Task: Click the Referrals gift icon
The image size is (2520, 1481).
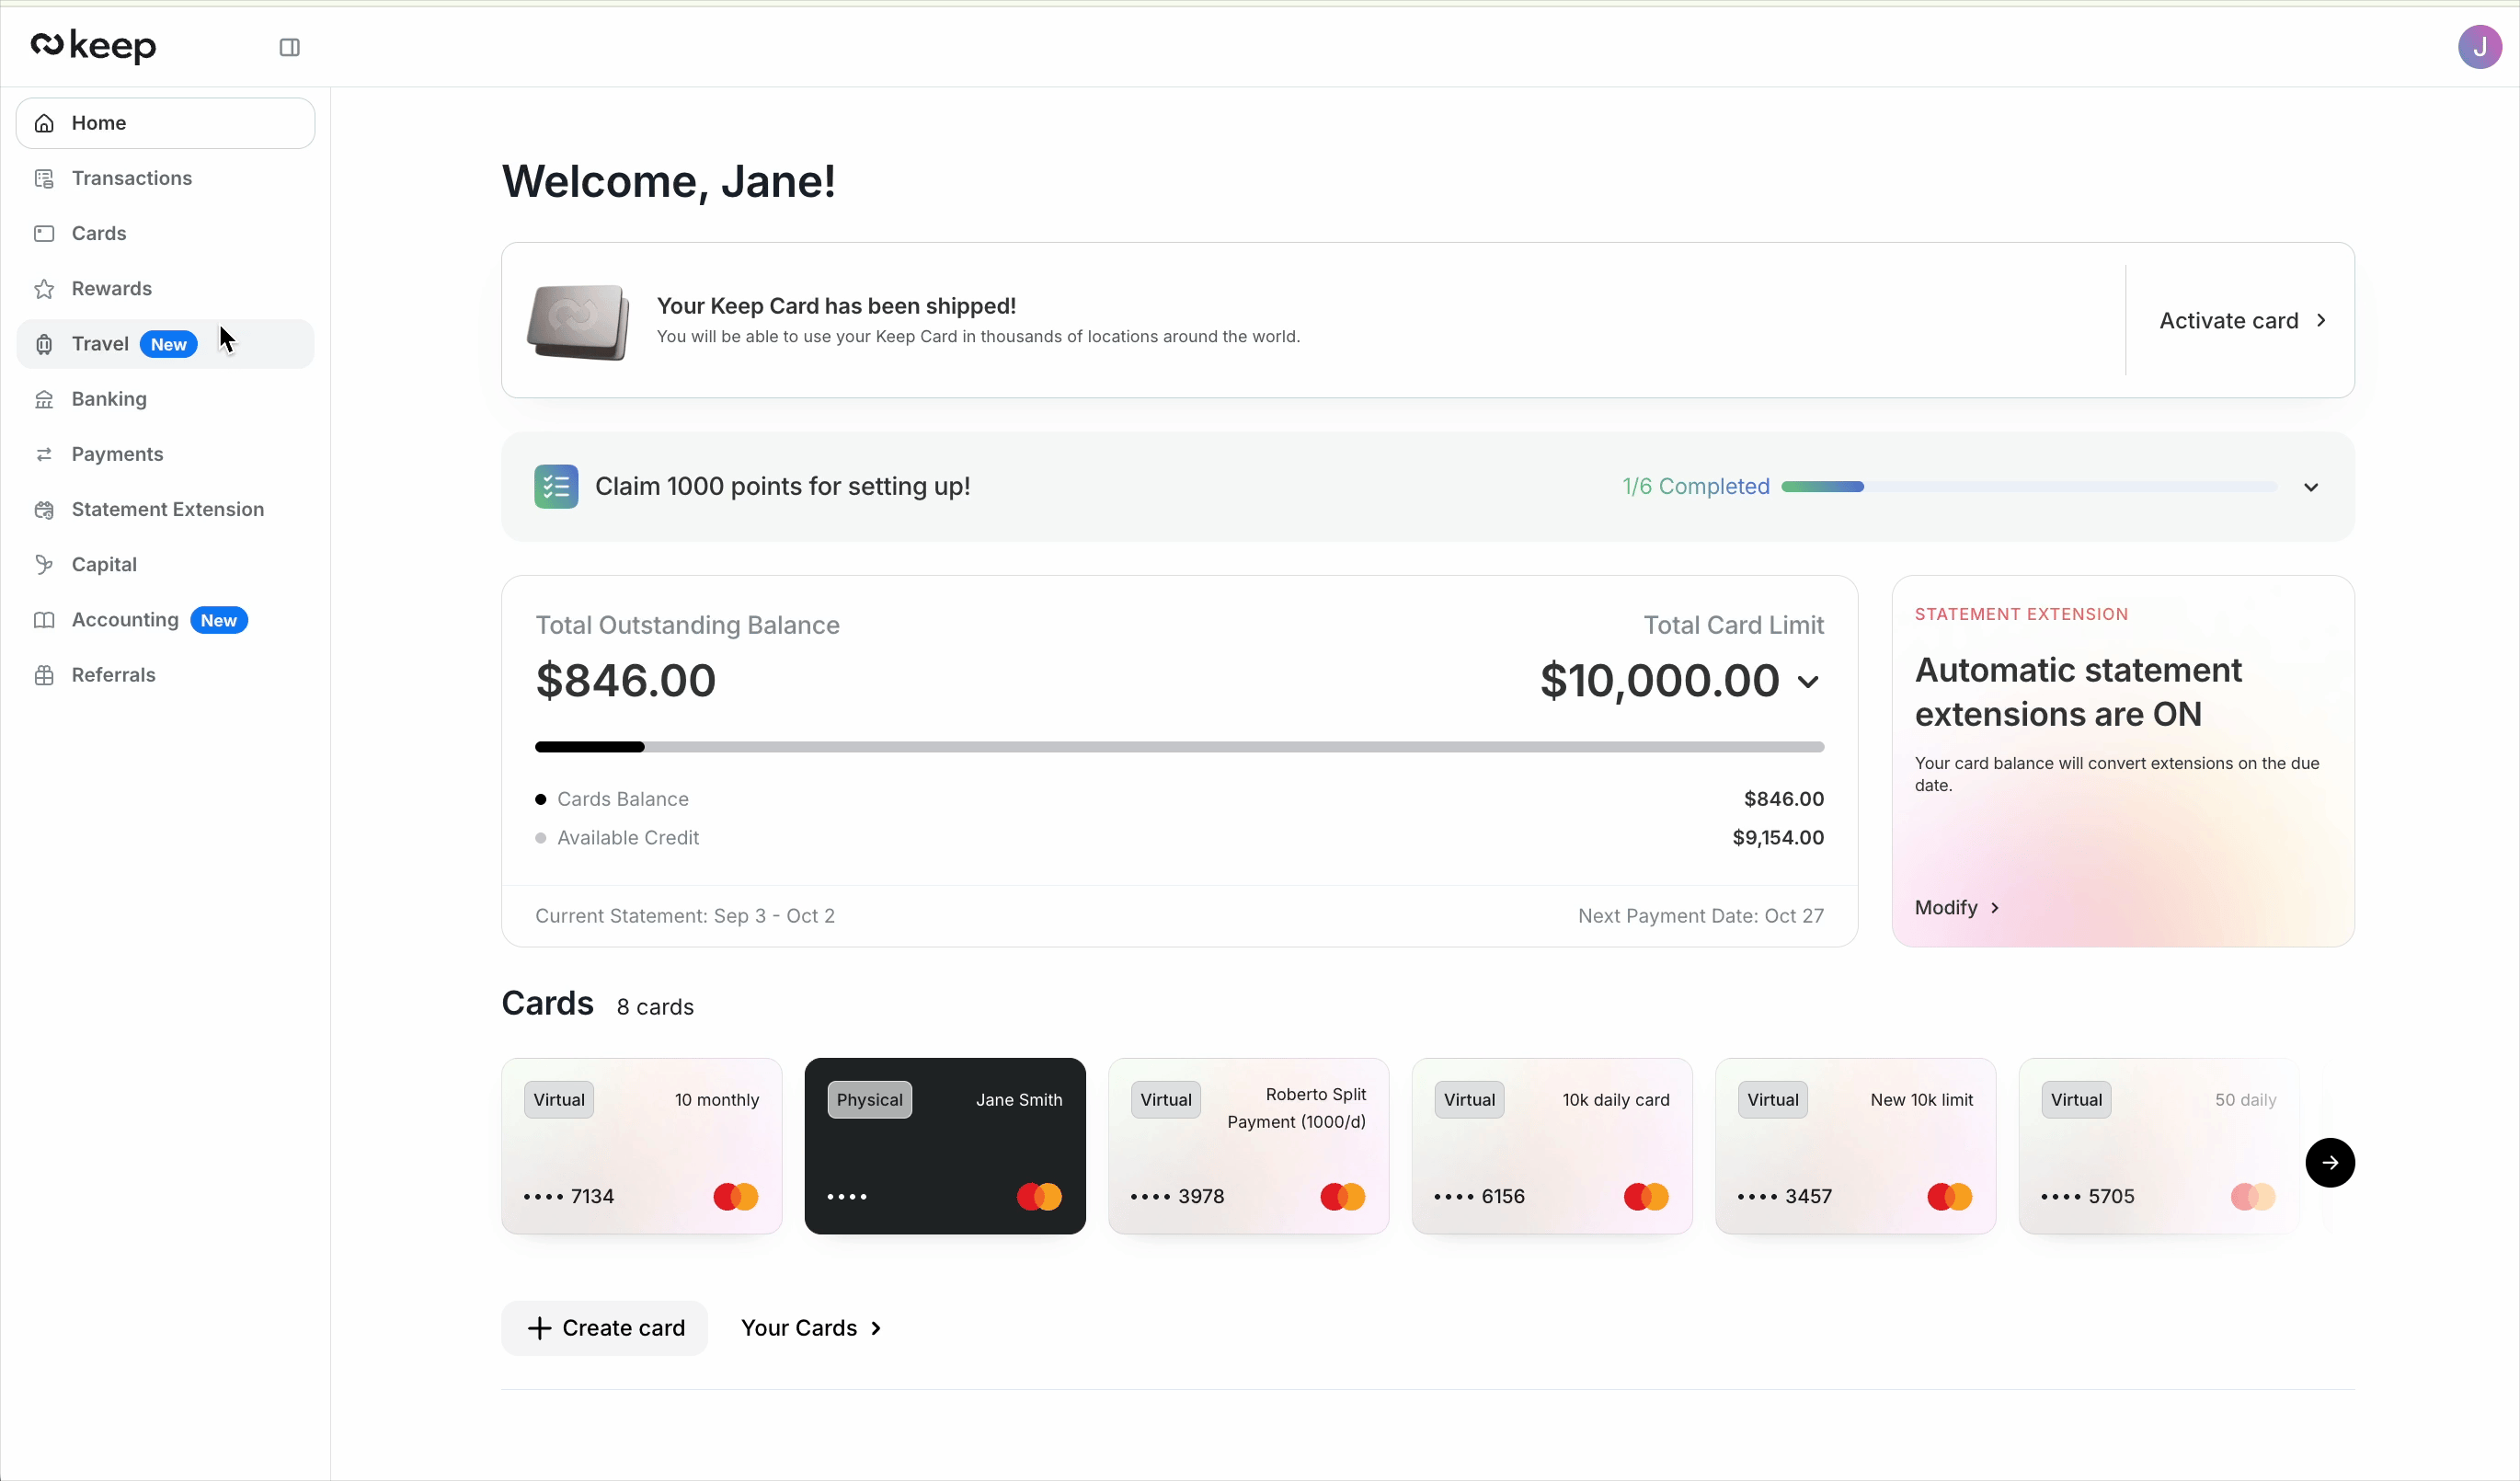Action: click(44, 675)
